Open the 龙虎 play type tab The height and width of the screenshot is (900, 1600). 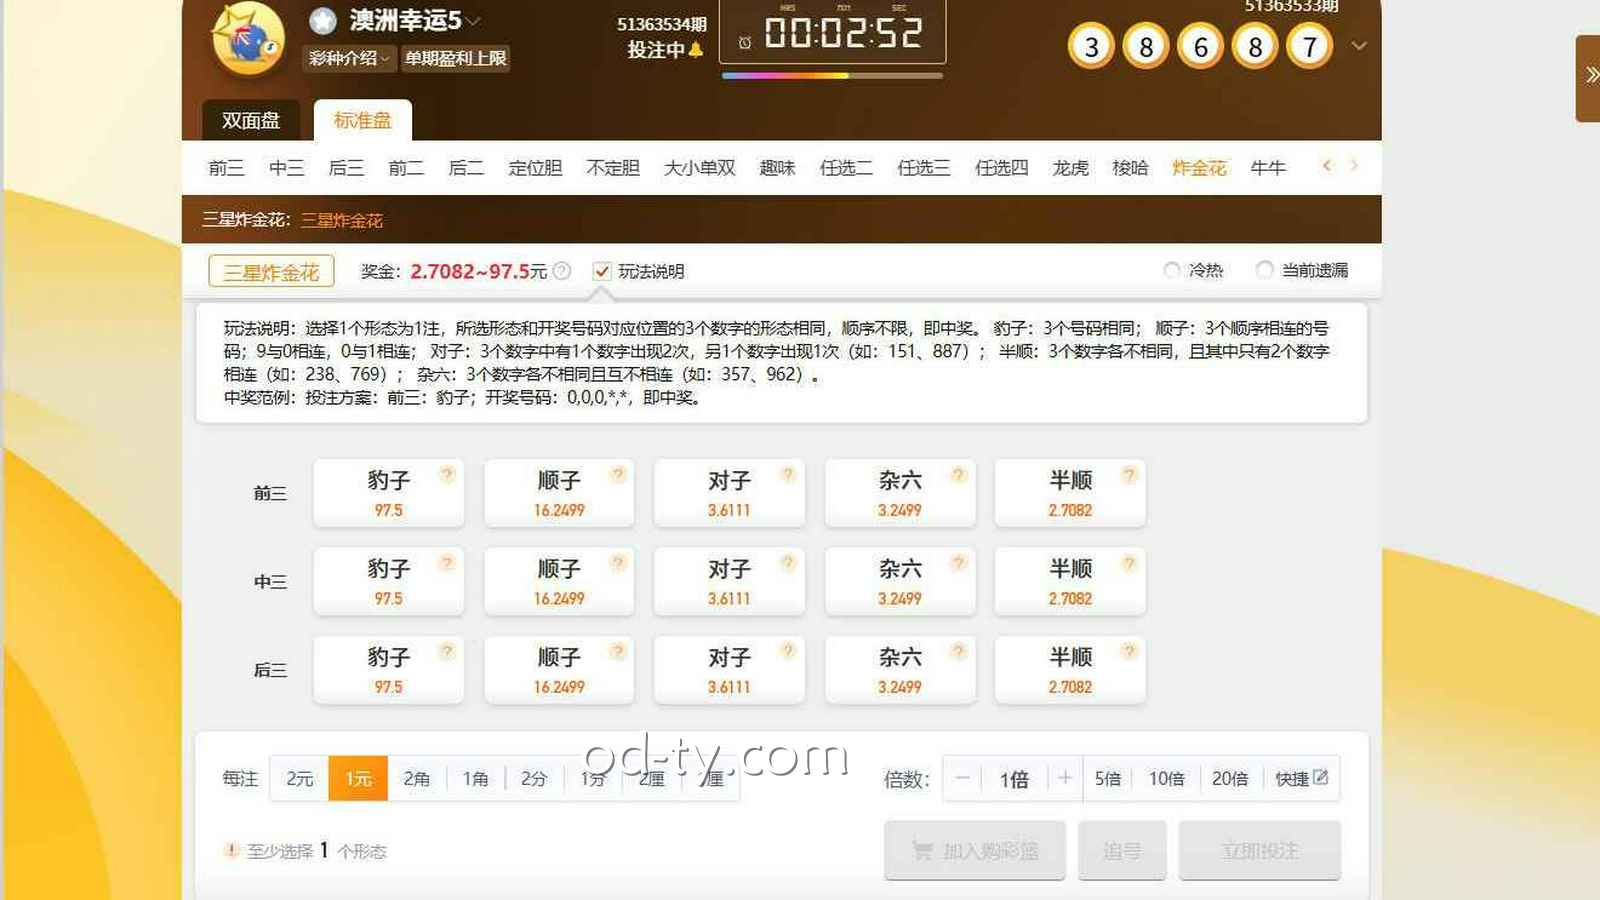(x=1070, y=168)
